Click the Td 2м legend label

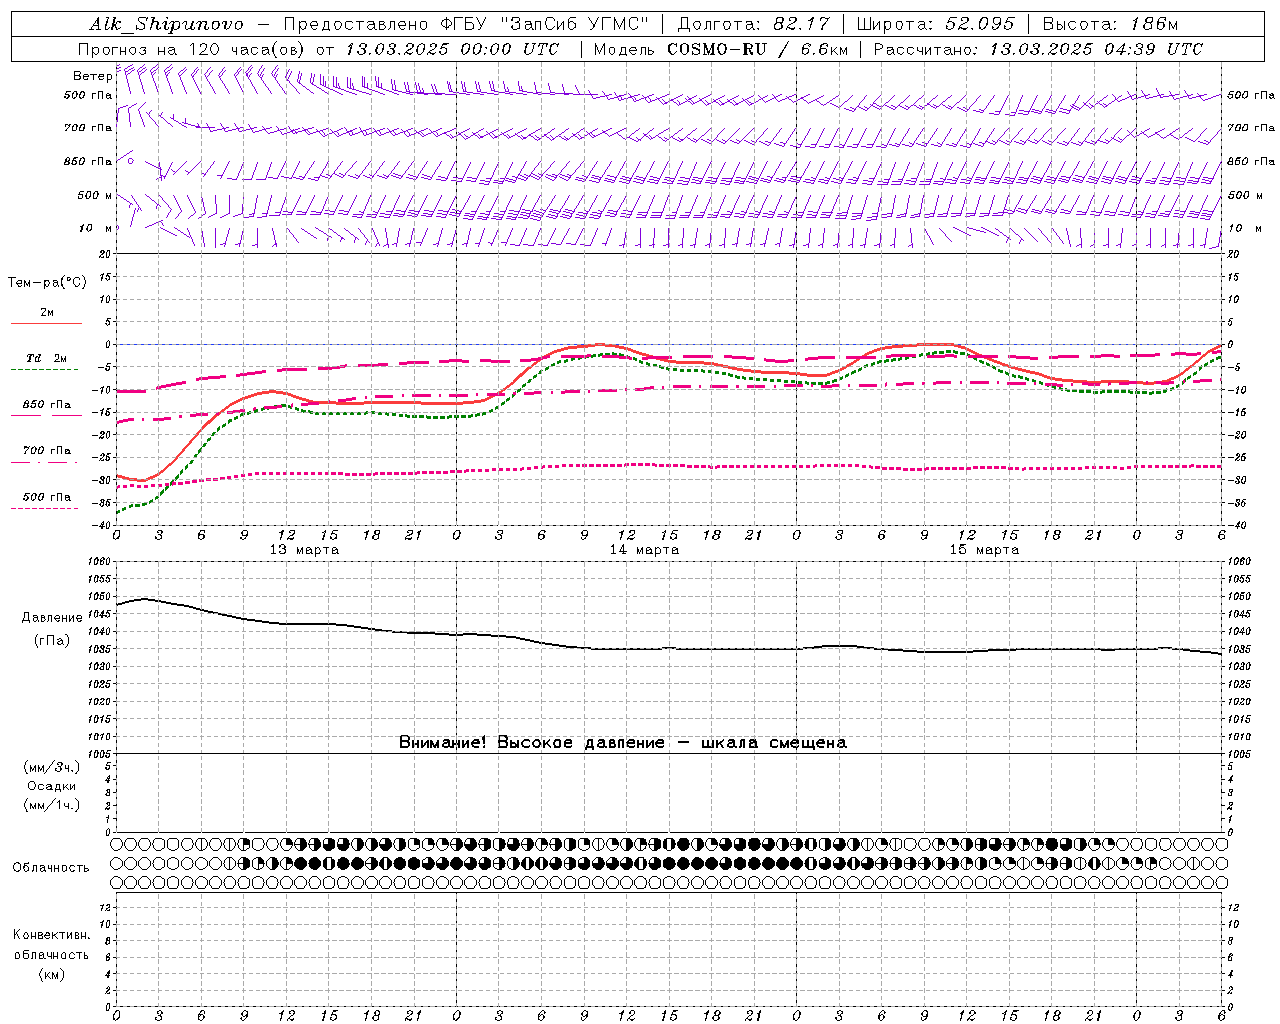pyautogui.click(x=47, y=358)
